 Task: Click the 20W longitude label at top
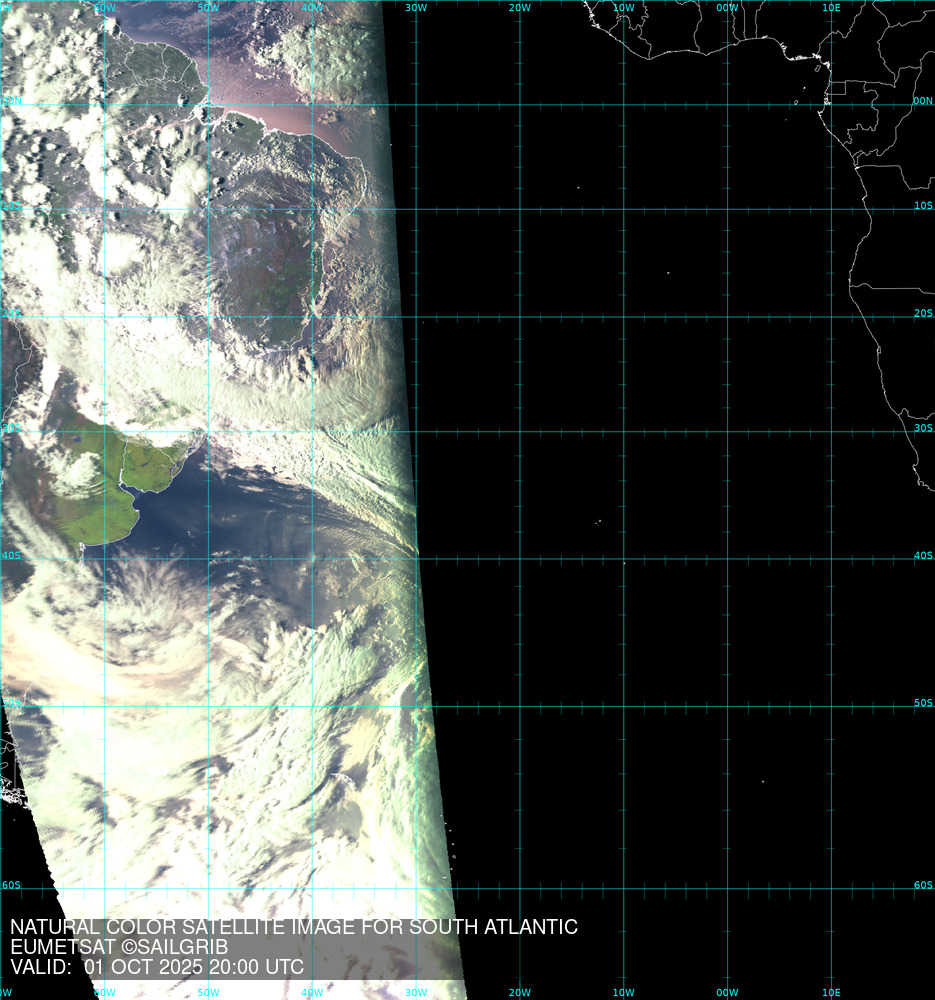click(x=519, y=8)
